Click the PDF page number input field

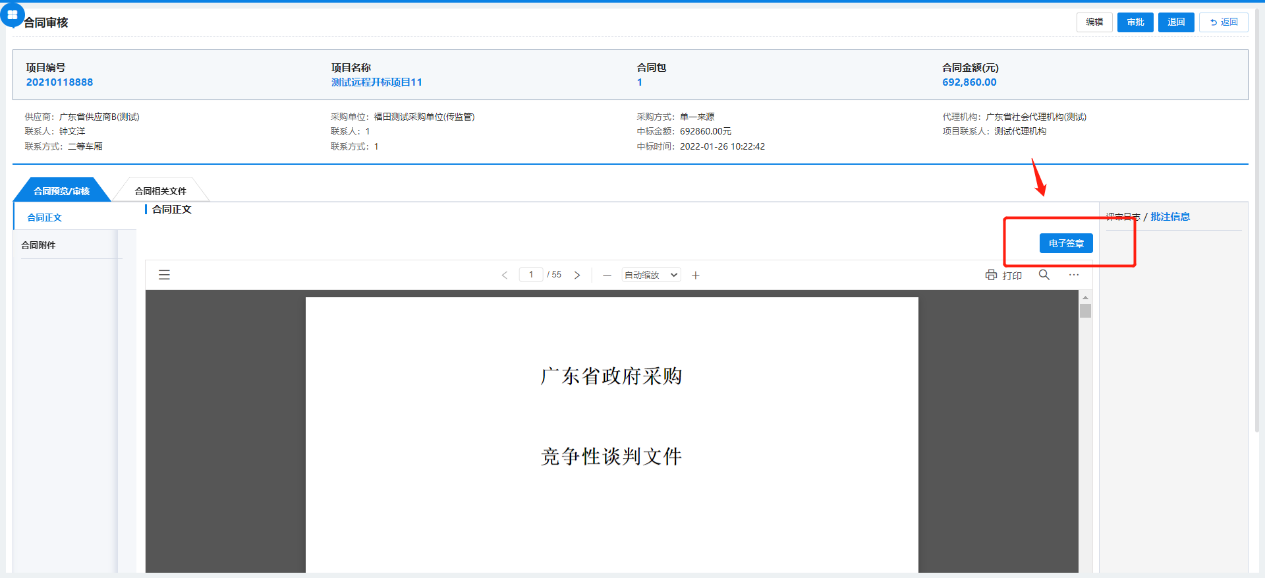[x=531, y=275]
